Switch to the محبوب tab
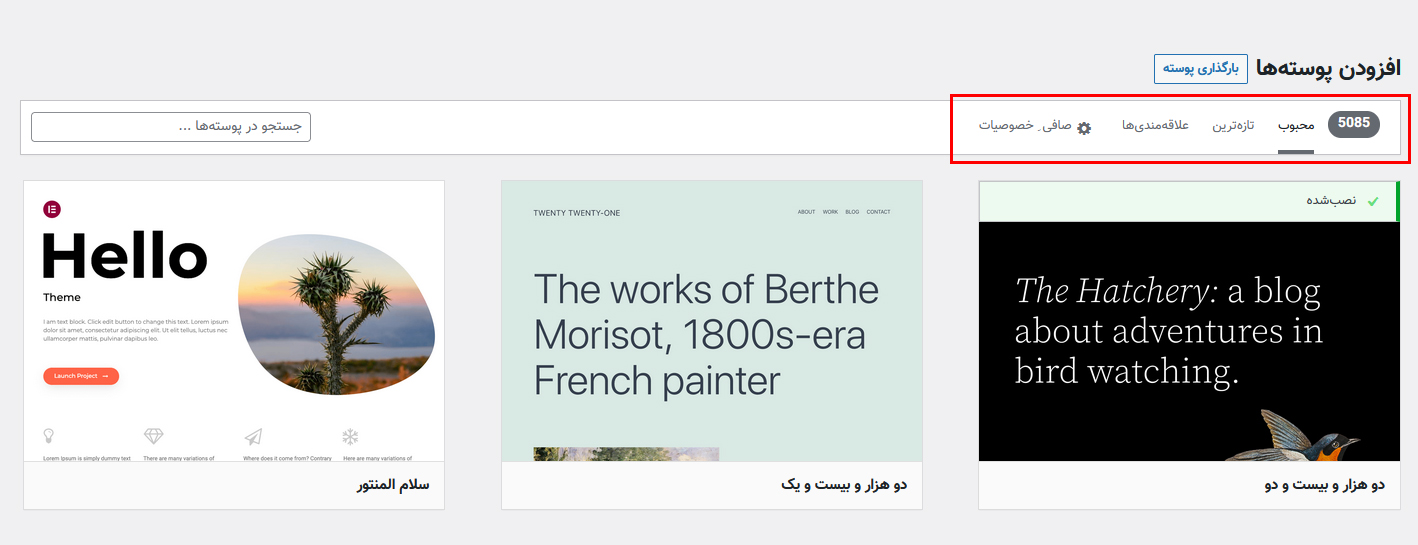 [x=1296, y=126]
